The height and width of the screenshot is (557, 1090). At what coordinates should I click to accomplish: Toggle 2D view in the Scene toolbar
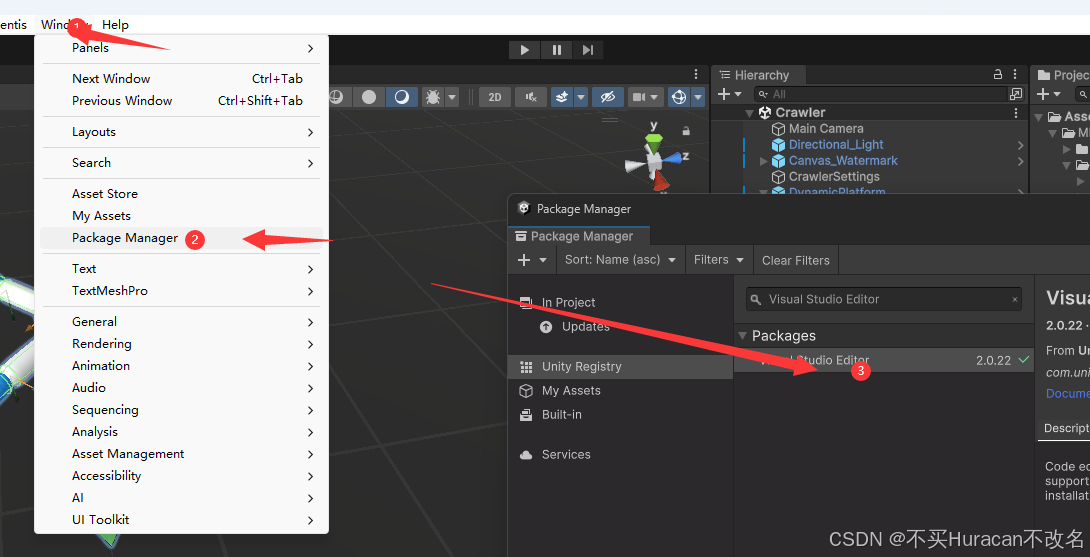(495, 97)
